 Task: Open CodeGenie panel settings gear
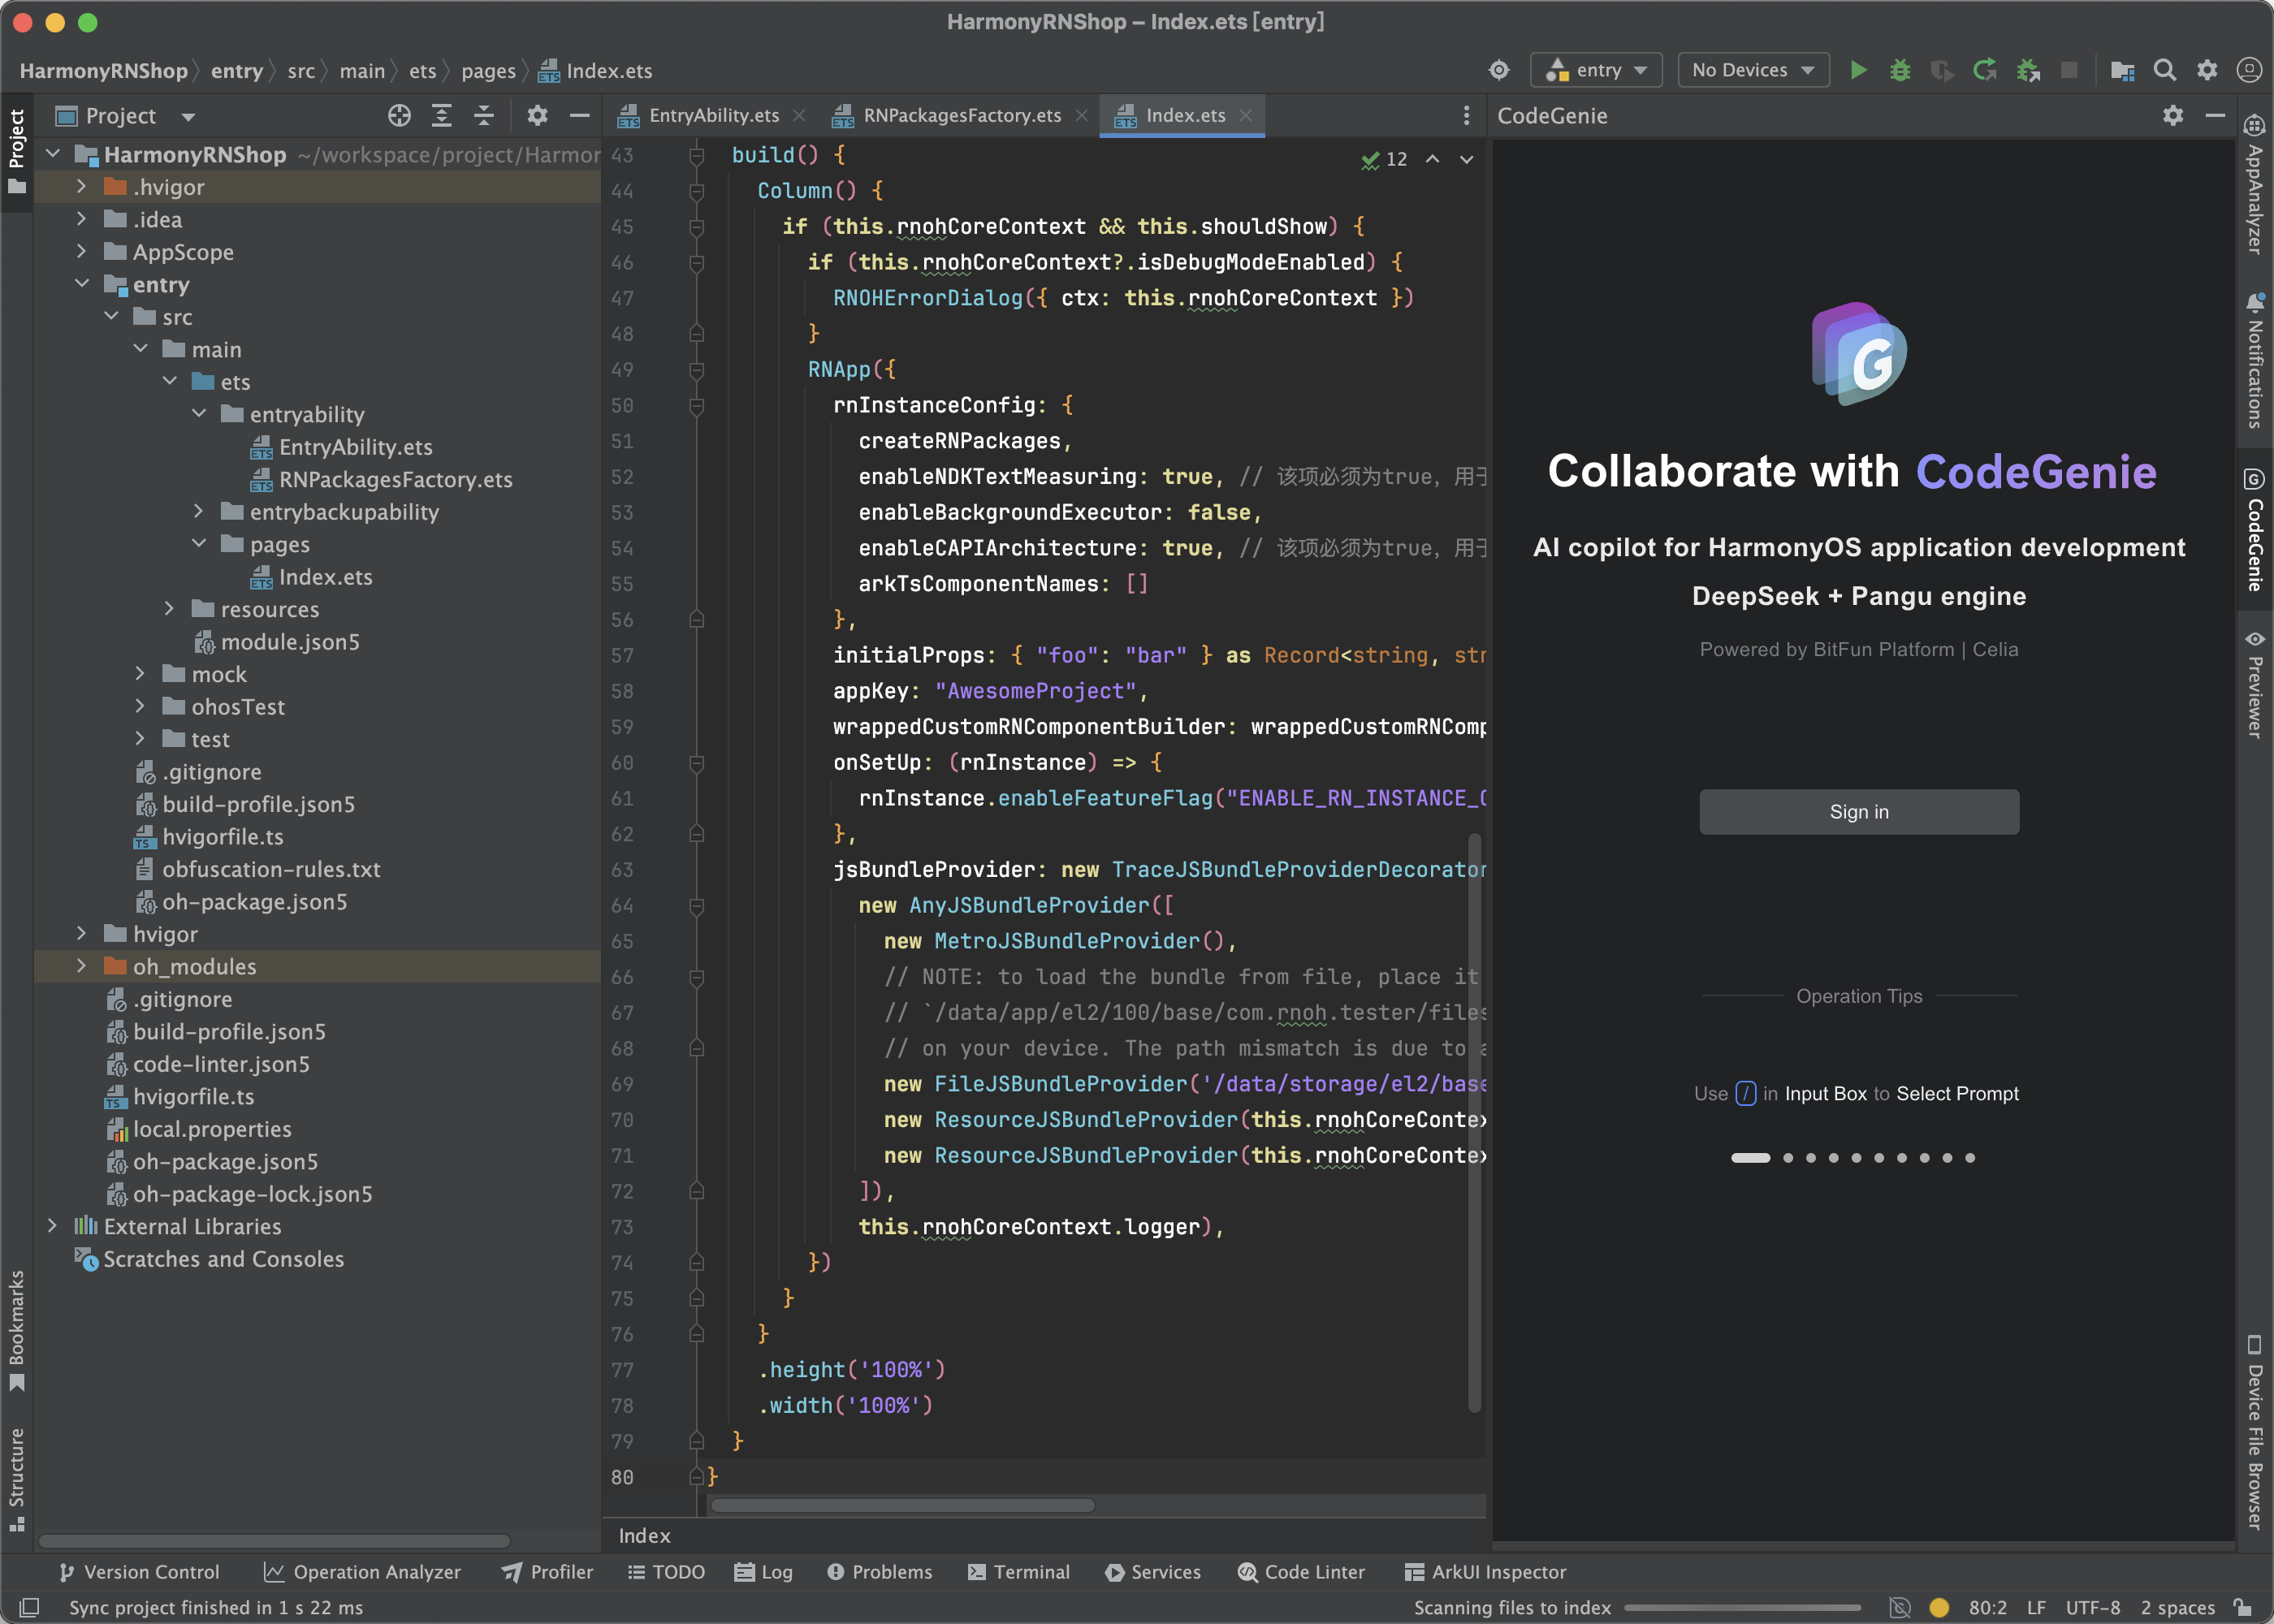2173,116
